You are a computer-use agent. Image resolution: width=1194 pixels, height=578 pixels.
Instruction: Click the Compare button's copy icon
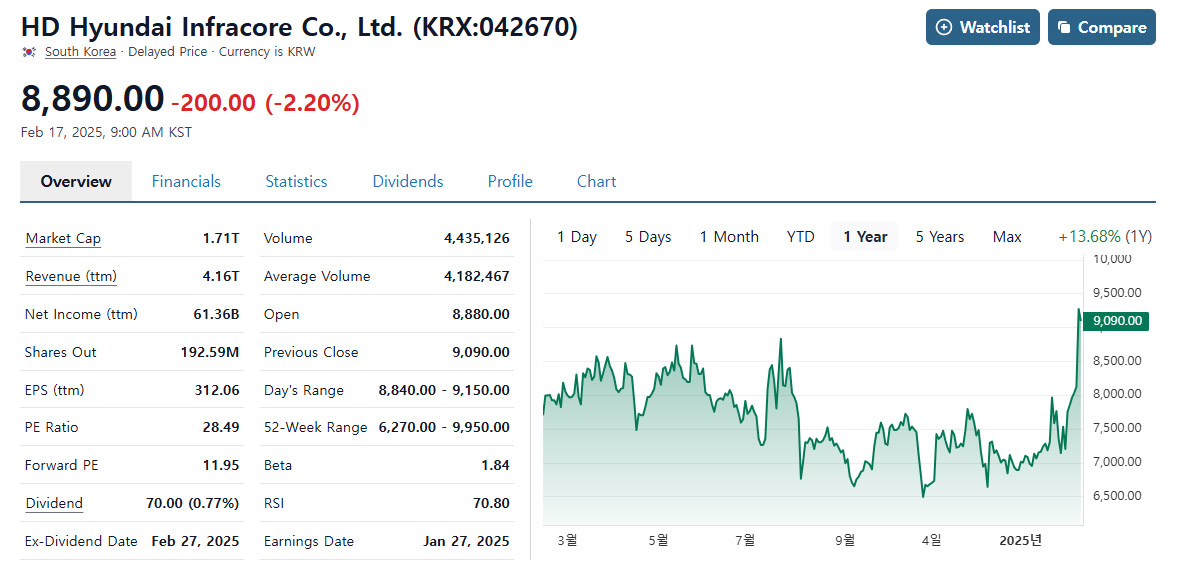click(1065, 27)
